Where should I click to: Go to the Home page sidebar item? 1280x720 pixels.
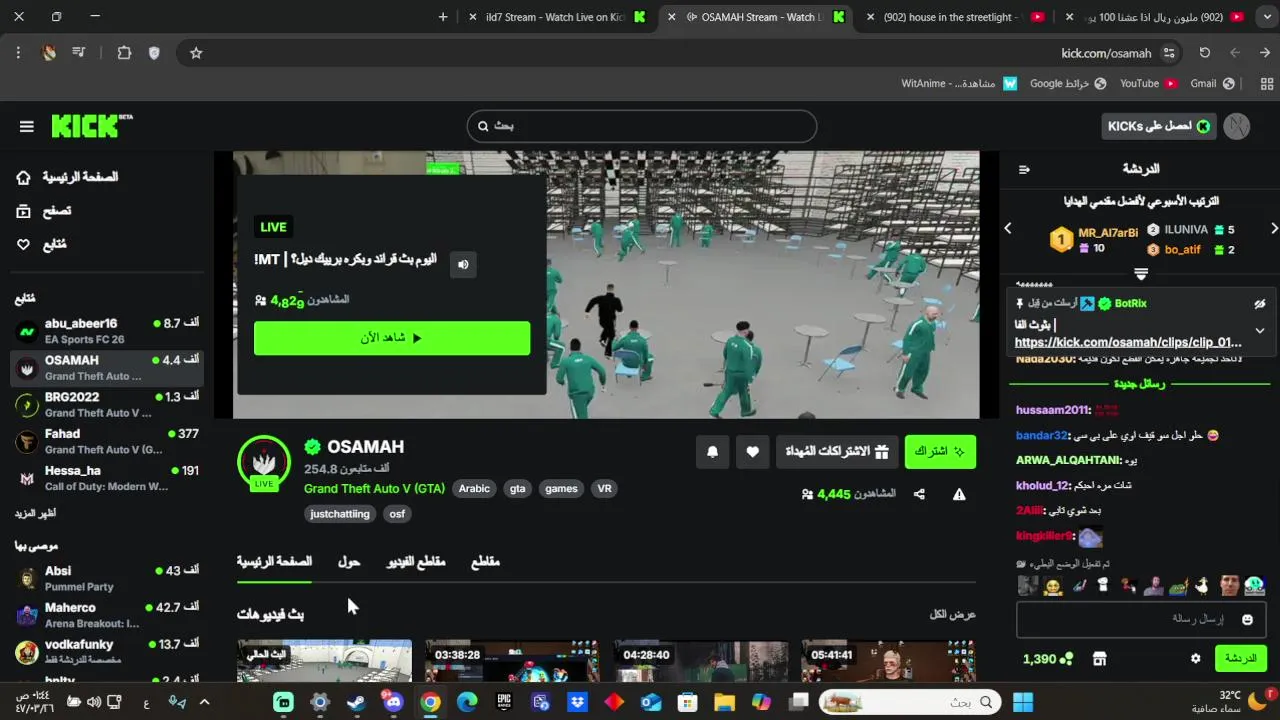coord(67,177)
